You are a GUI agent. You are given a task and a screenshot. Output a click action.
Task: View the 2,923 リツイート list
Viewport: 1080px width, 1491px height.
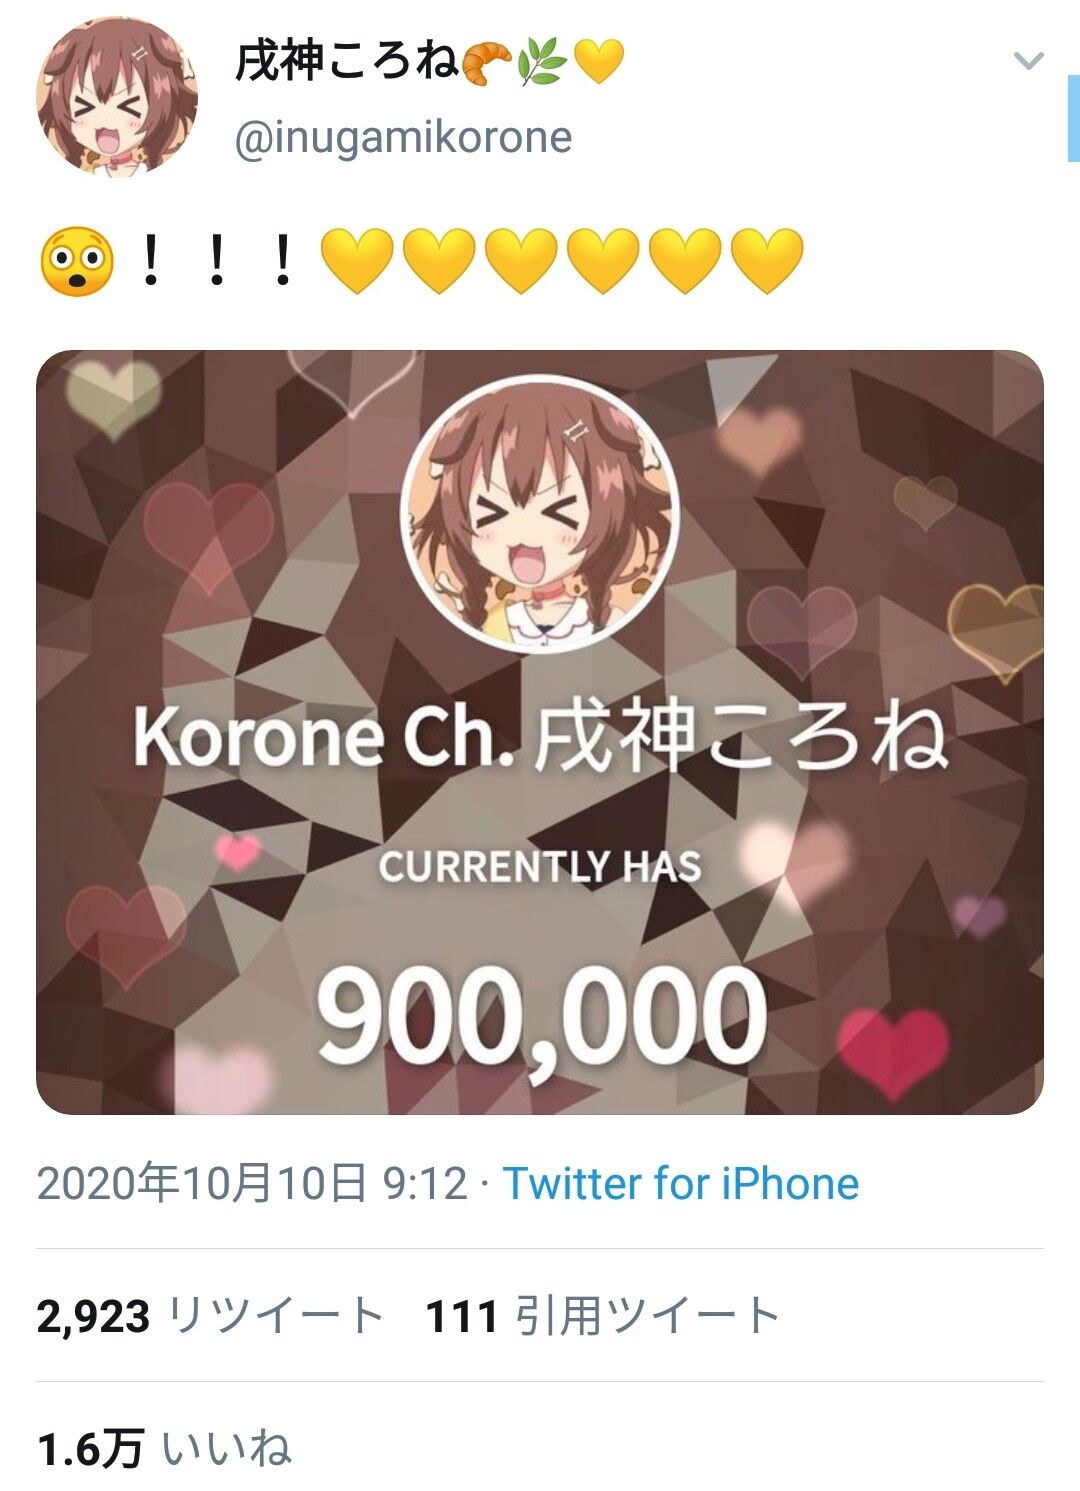(211, 1316)
